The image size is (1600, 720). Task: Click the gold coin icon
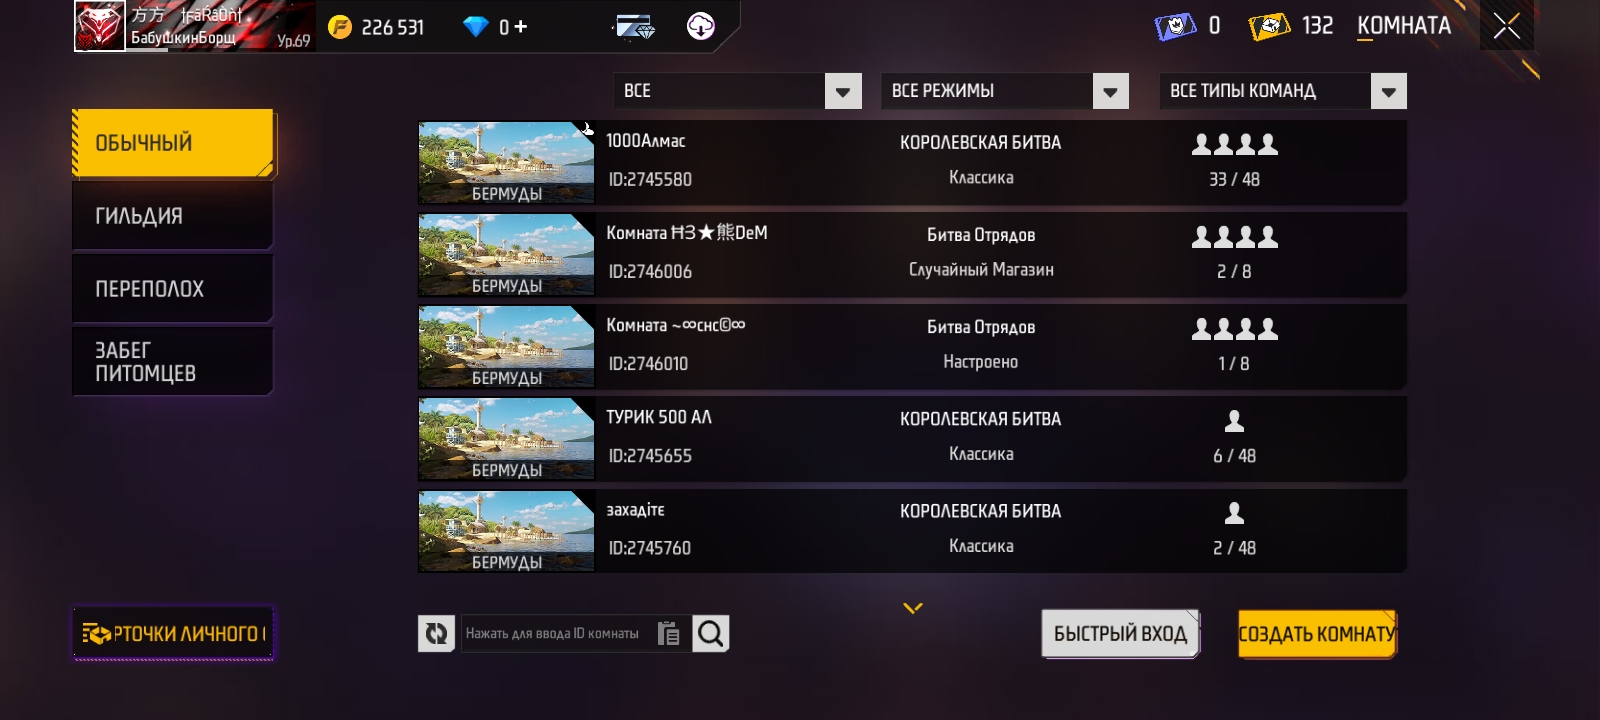[x=340, y=27]
